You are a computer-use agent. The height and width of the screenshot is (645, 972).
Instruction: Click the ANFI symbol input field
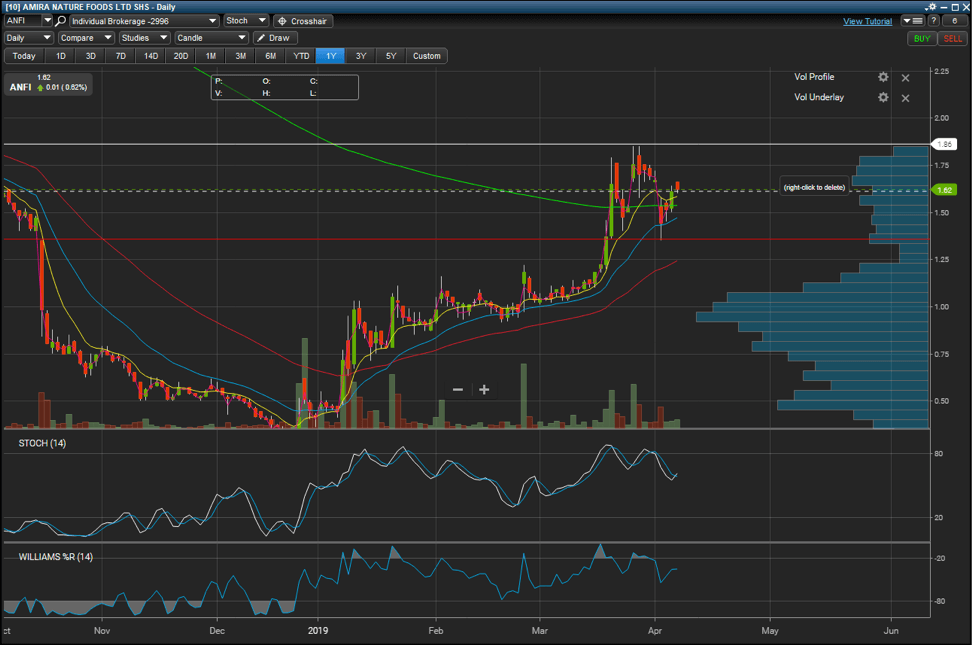pyautogui.click(x=24, y=20)
